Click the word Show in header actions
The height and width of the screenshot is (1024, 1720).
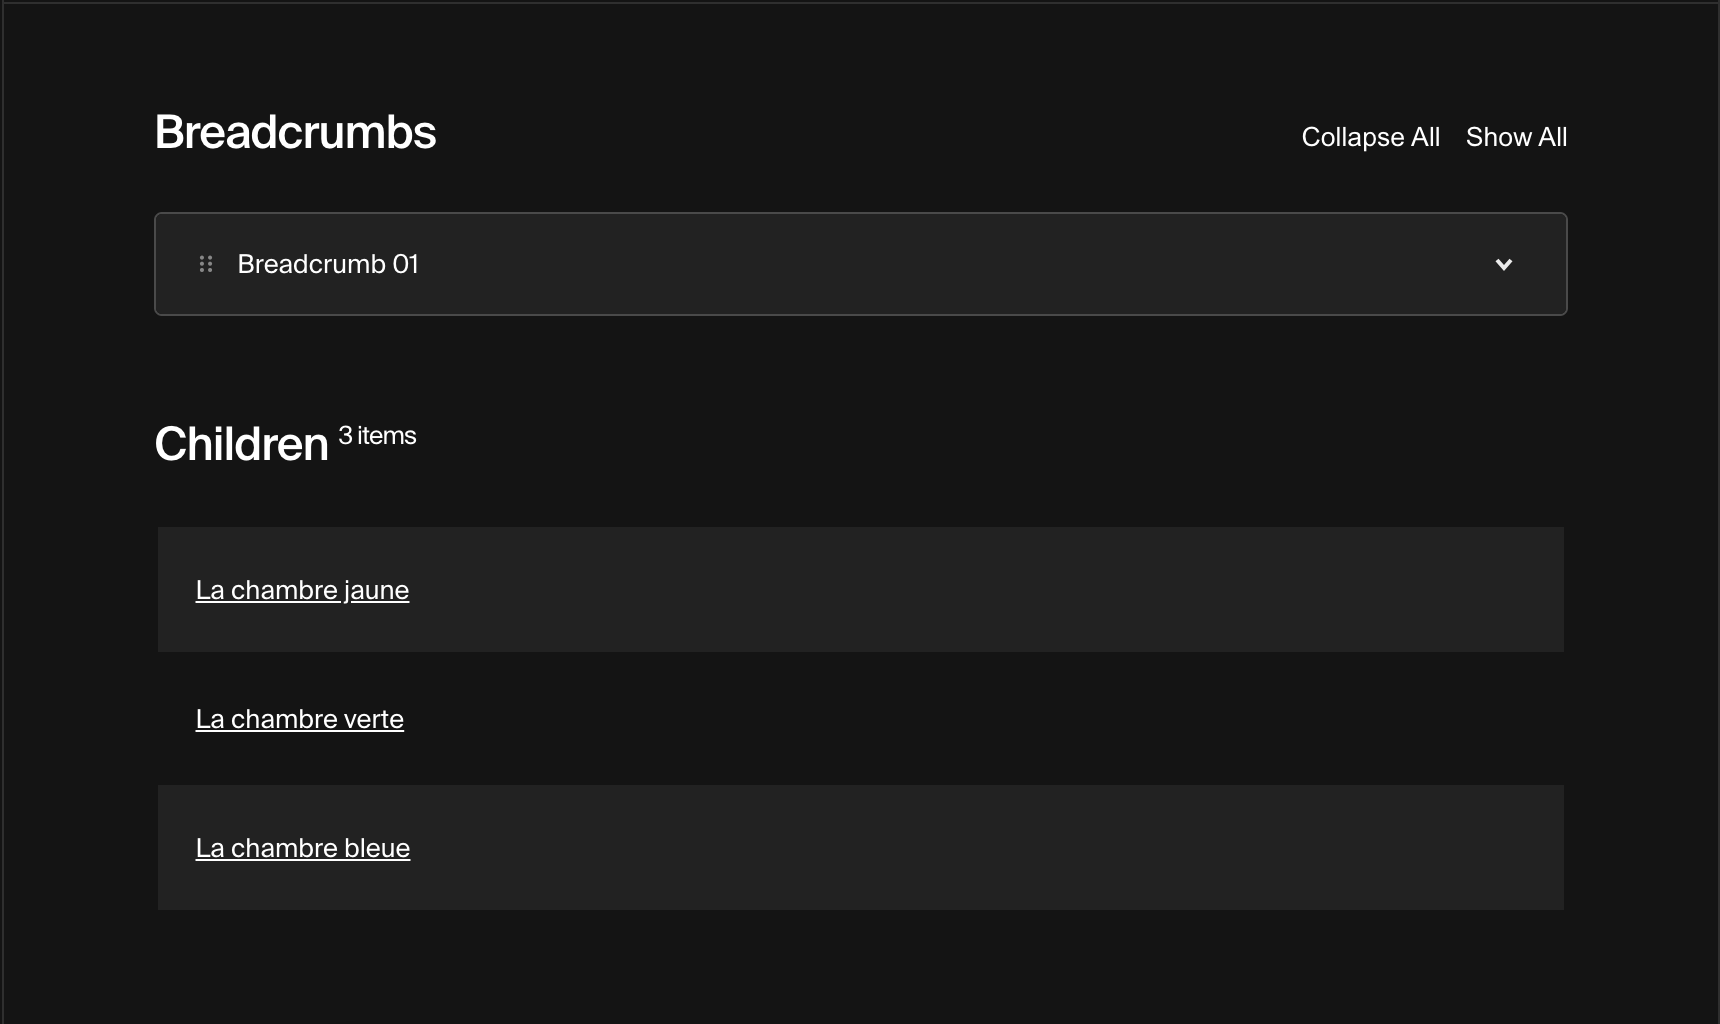pos(1498,137)
